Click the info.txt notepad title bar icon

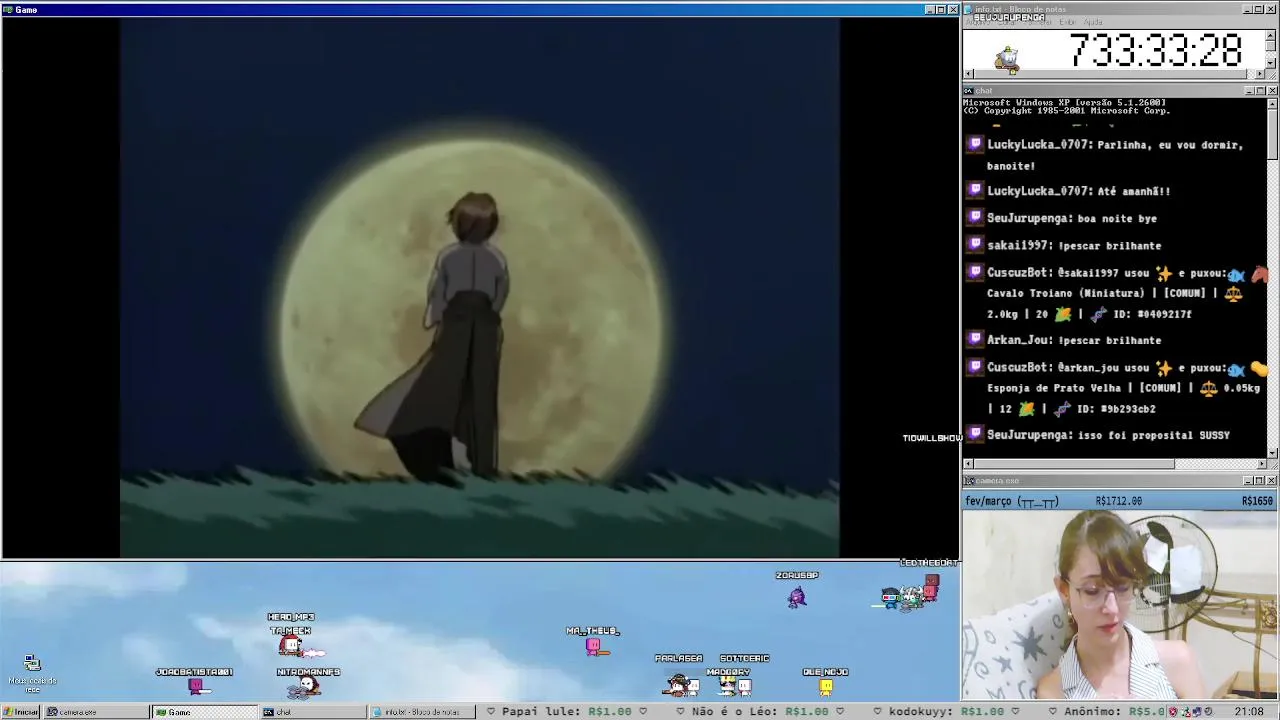[x=969, y=9]
